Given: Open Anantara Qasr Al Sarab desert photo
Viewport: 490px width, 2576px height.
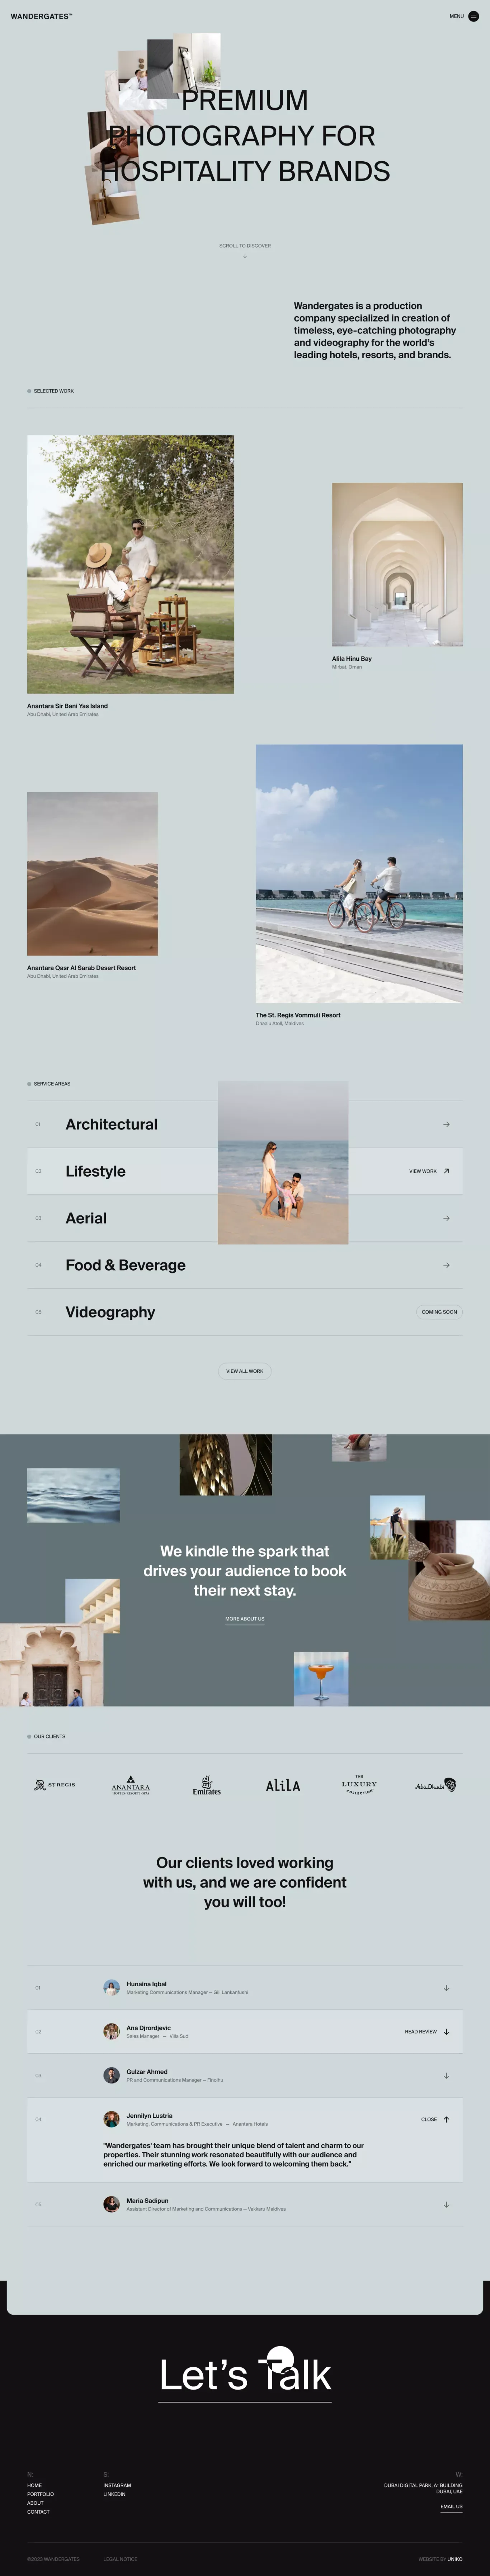Looking at the screenshot, I should point(92,874).
